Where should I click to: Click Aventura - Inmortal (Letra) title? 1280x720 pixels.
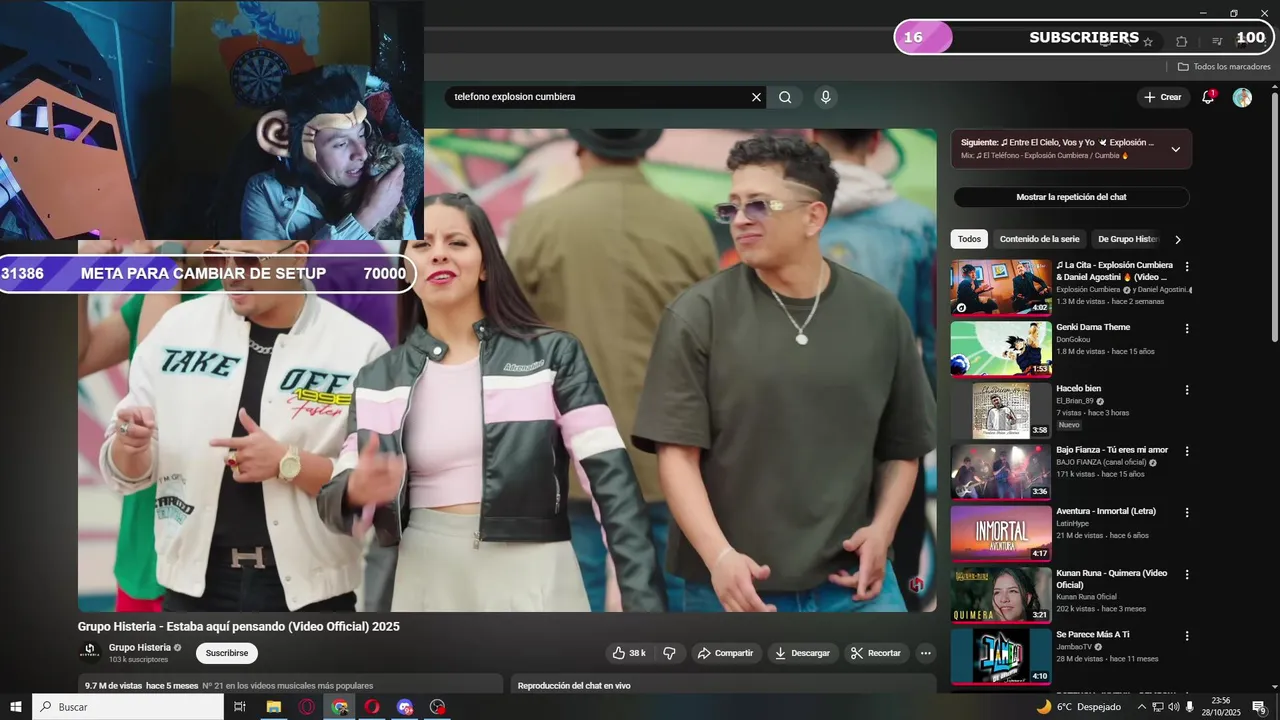[1106, 511]
